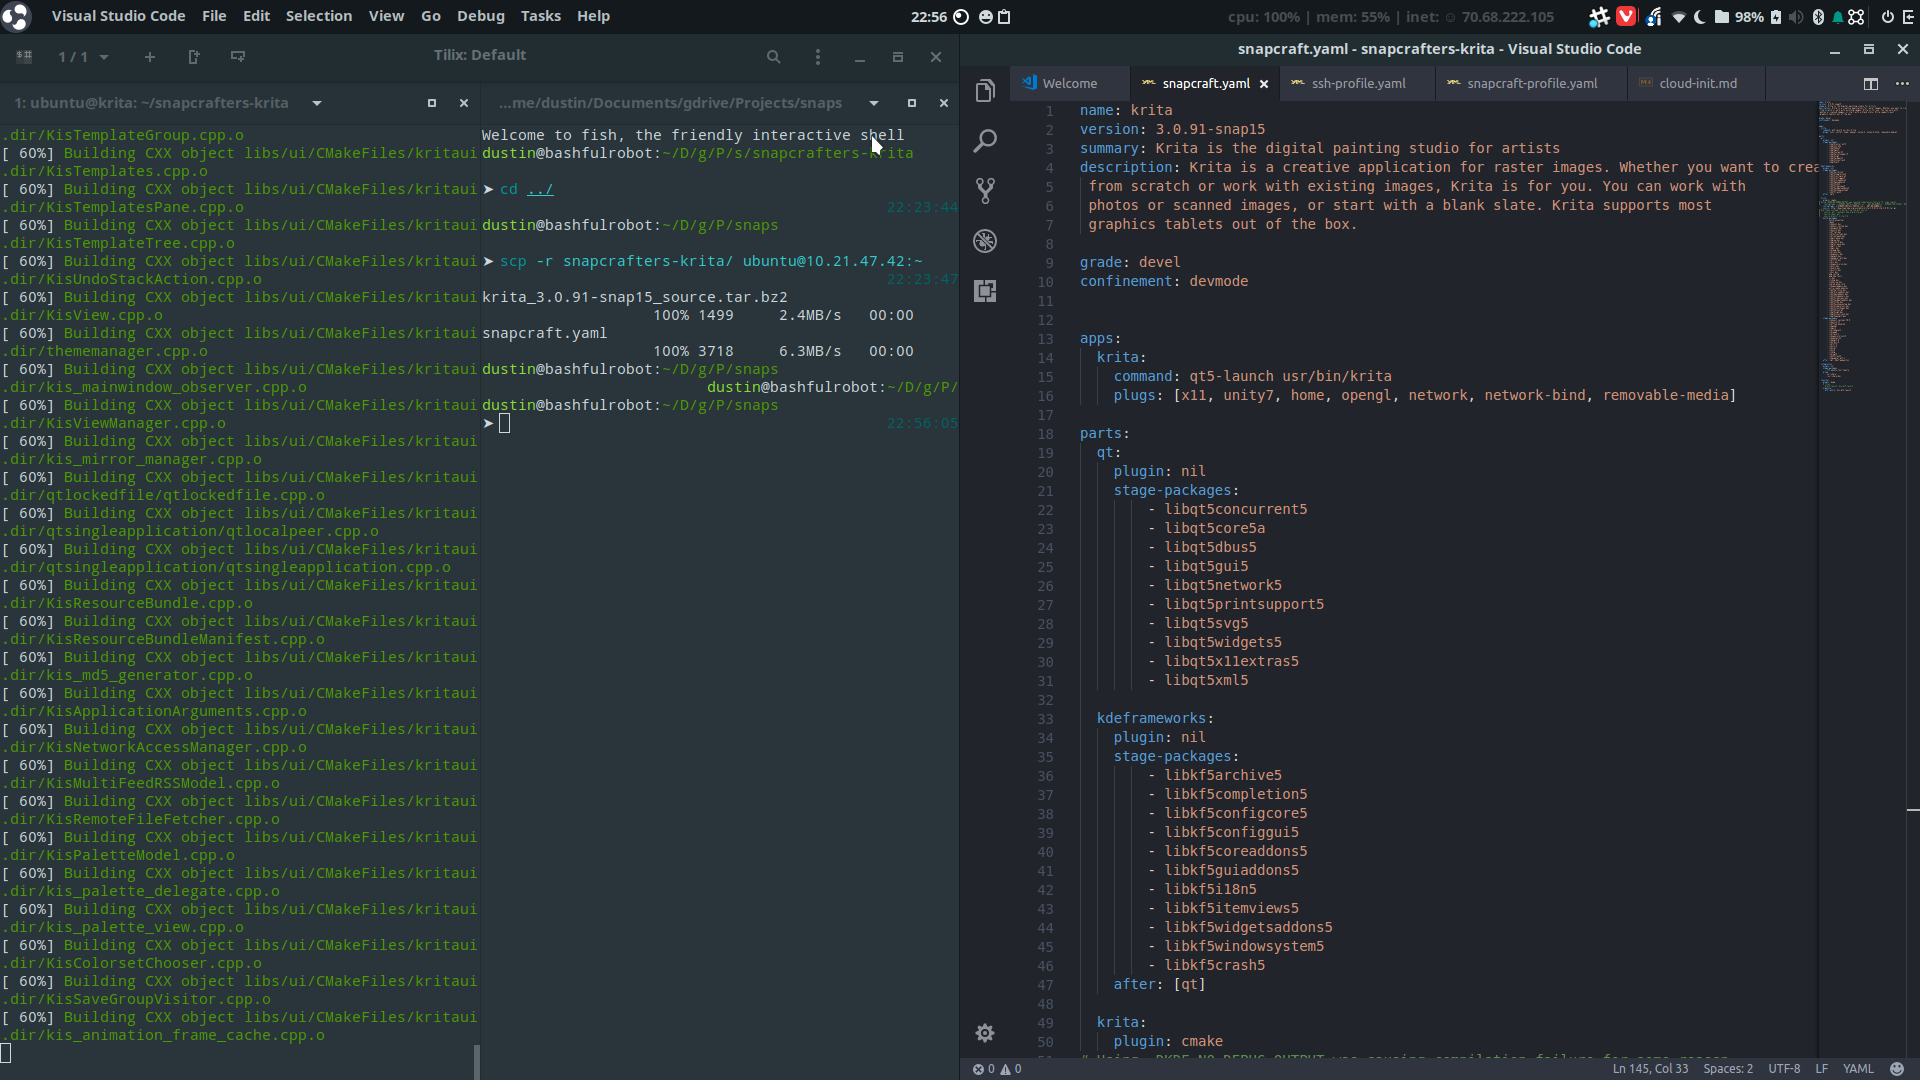The width and height of the screenshot is (1920, 1080).
Task: Maximize the Projects/snaps terminal pane
Action: 912,103
